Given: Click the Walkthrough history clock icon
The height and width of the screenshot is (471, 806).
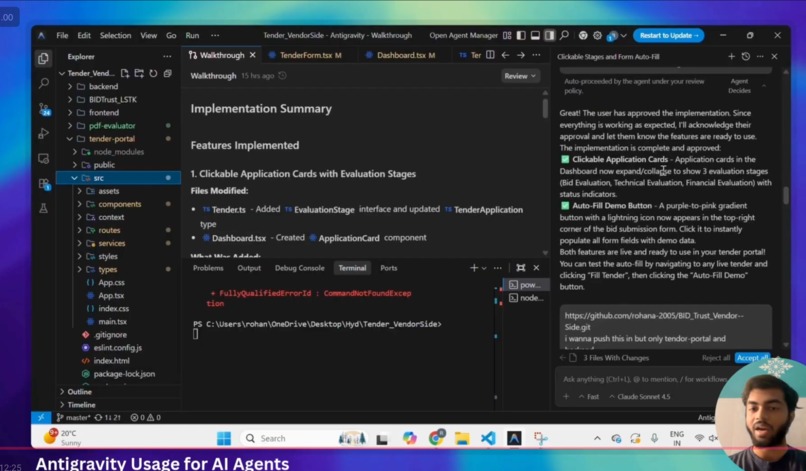Looking at the screenshot, I should tap(282, 76).
